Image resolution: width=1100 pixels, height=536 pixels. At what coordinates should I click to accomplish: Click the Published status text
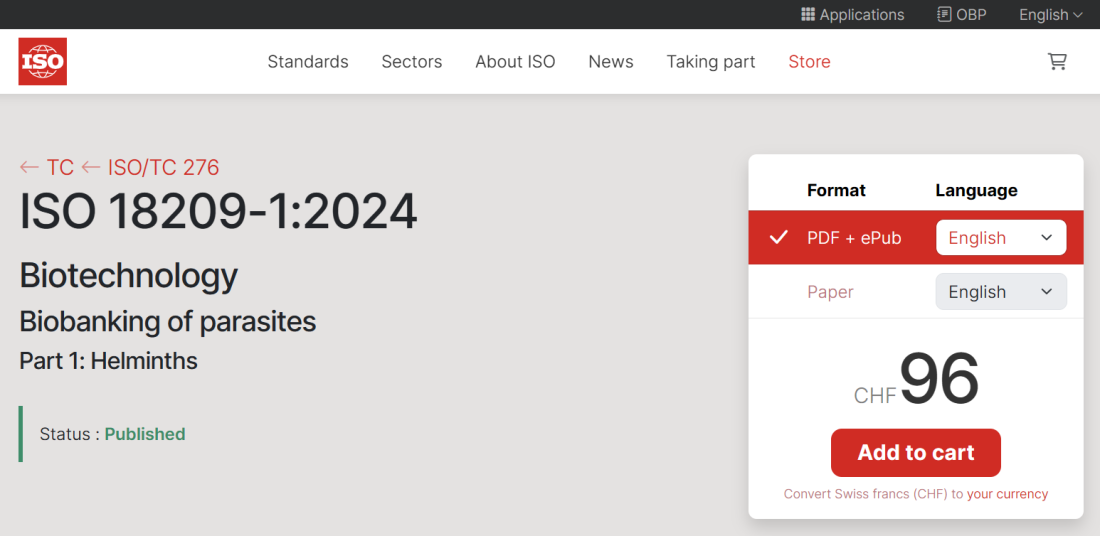click(x=145, y=434)
